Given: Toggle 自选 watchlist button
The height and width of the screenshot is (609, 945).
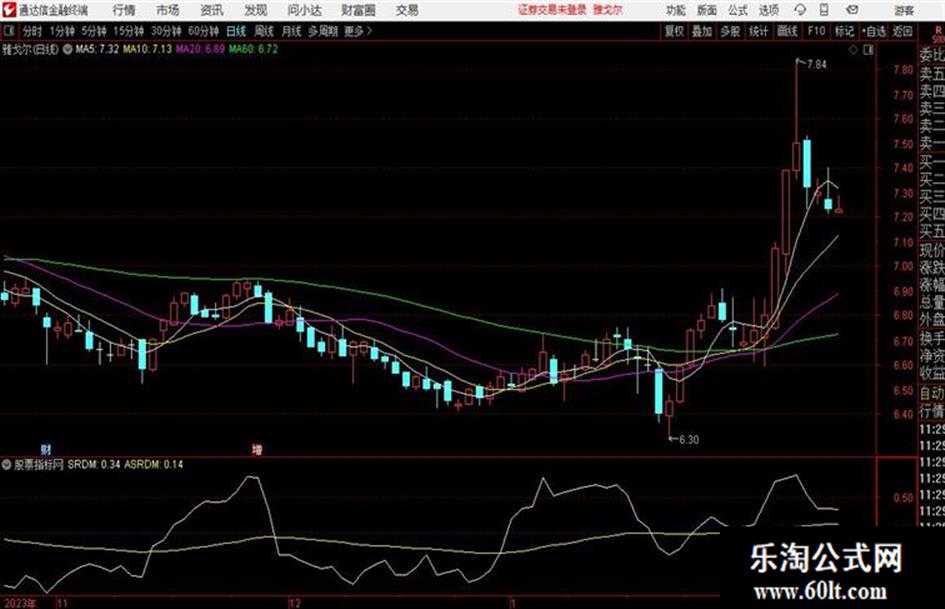Looking at the screenshot, I should pos(873,31).
